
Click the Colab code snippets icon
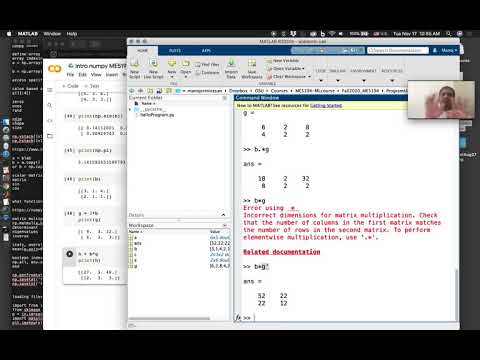pyautogui.click(x=50, y=121)
